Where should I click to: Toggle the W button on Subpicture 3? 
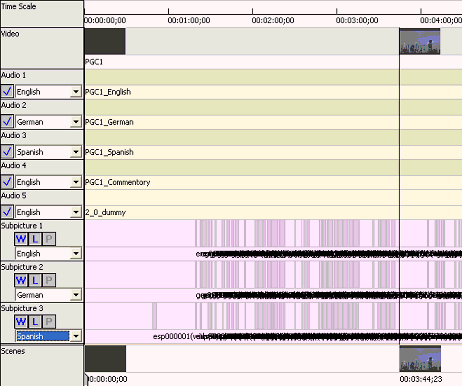(x=21, y=322)
